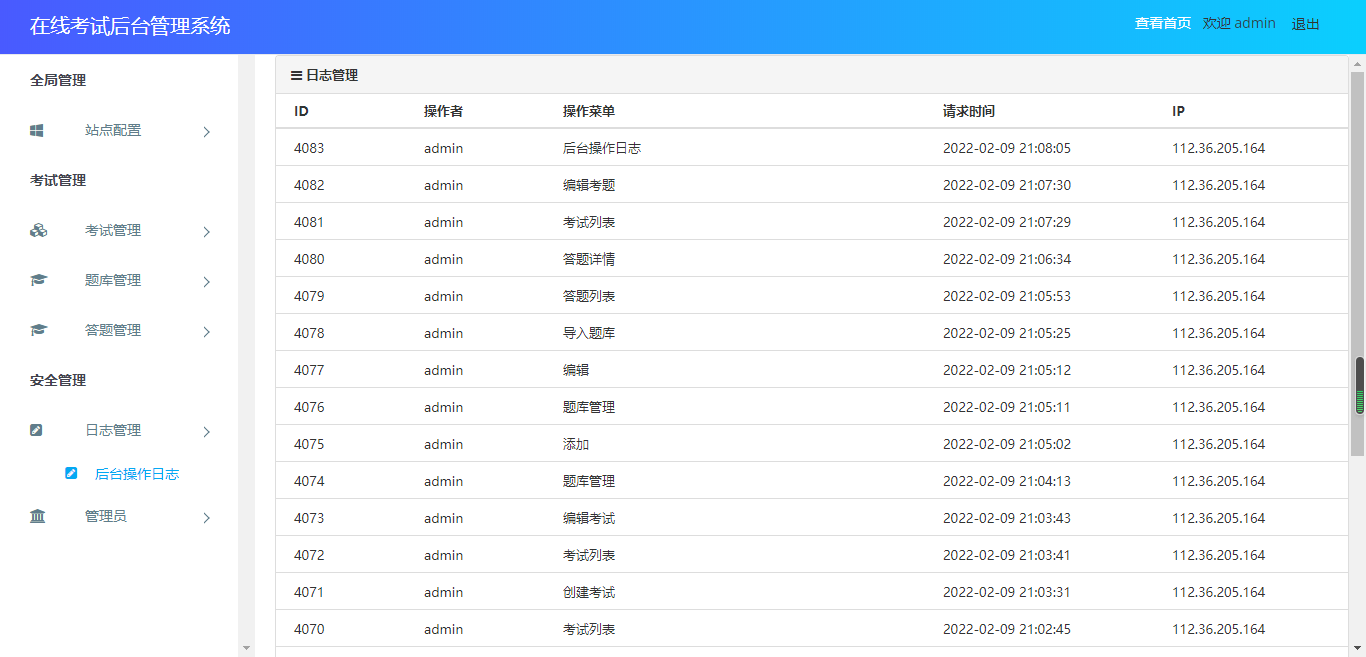Open the 后台操作日志 submenu item
This screenshot has width=1366, height=657.
point(136,474)
